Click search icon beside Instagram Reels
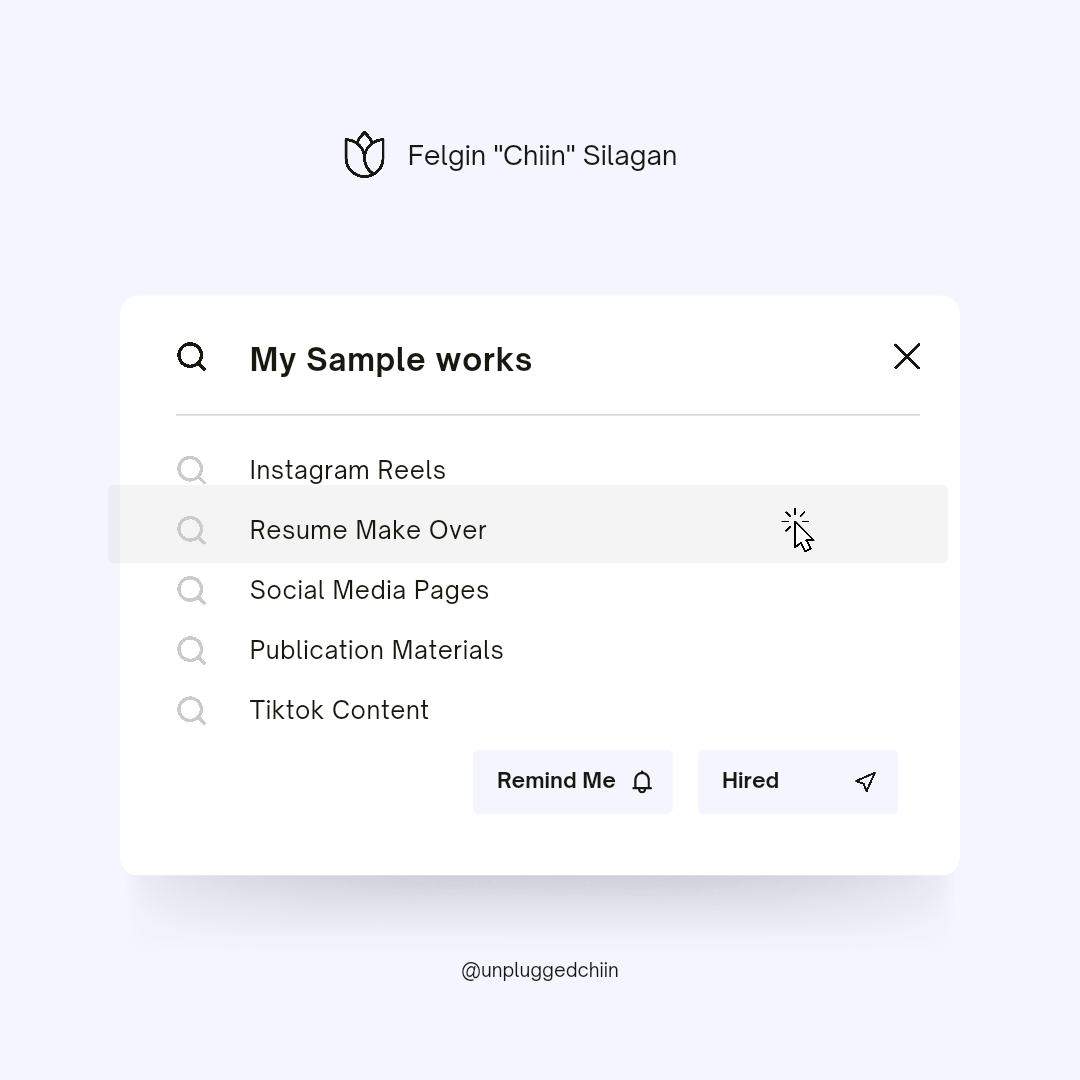The width and height of the screenshot is (1080, 1080). tap(191, 470)
